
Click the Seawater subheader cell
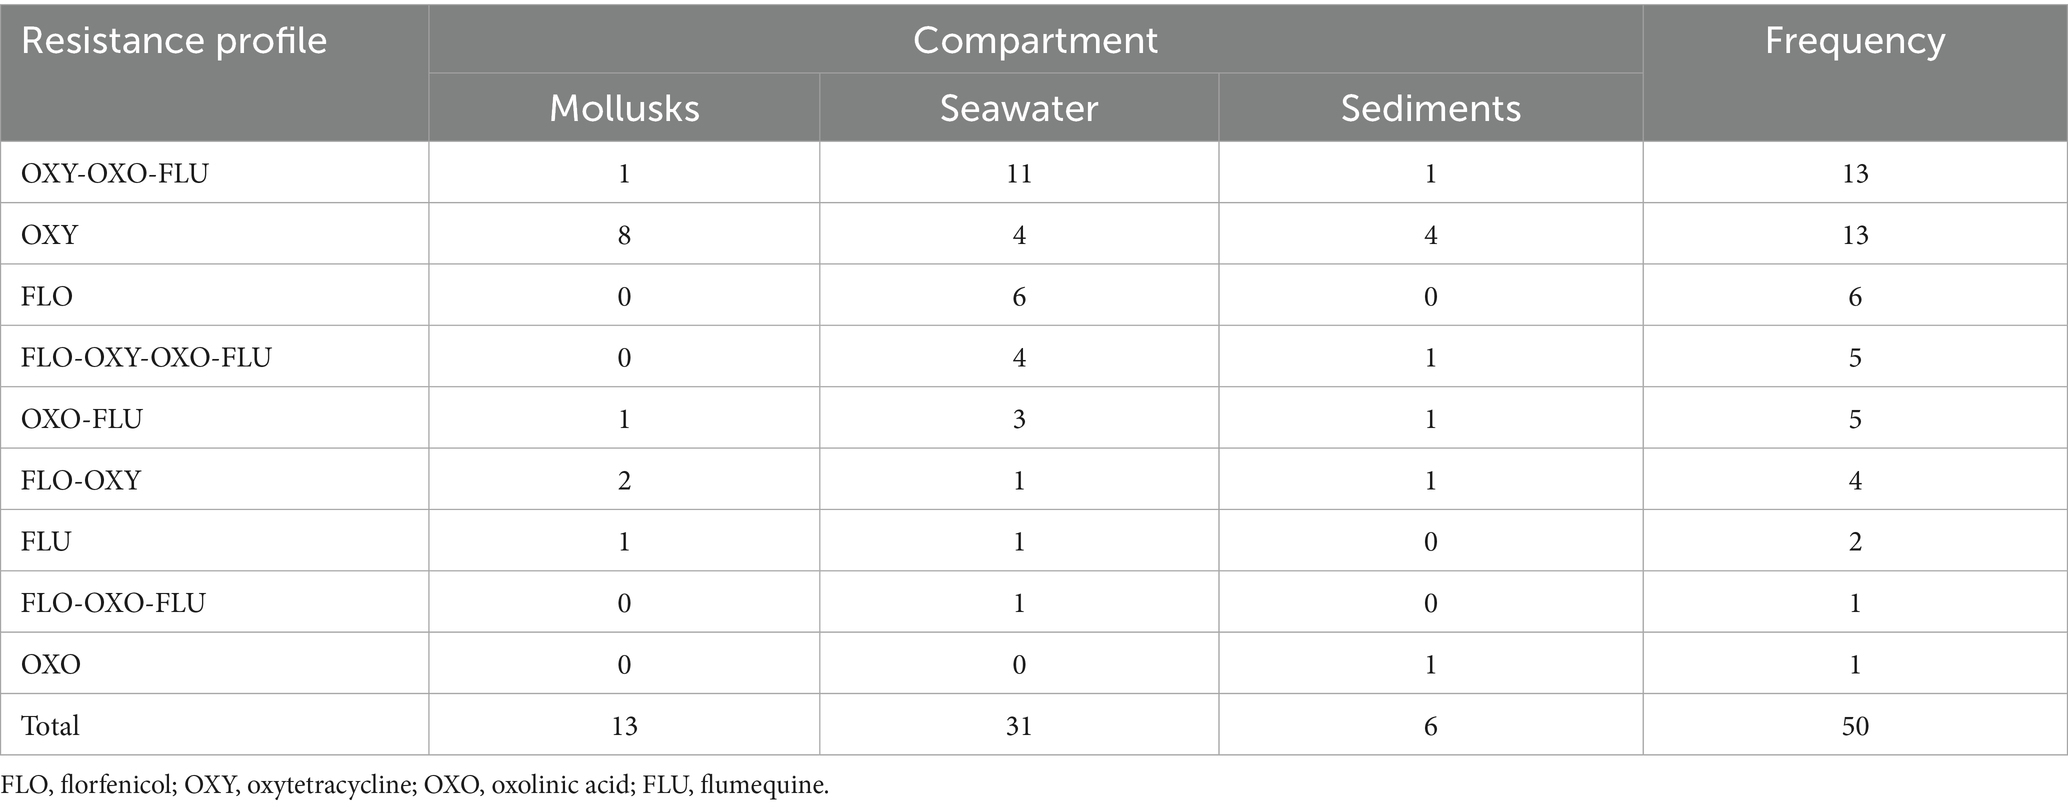coord(1018,108)
